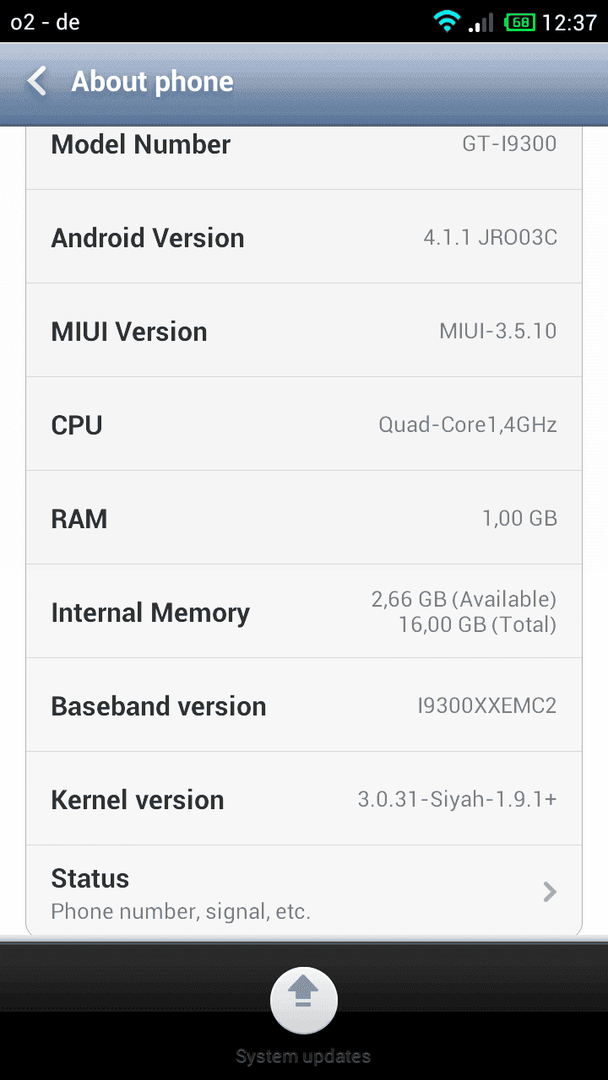Tap the CPU Quad-Core row
Viewport: 608px width, 1080px height.
304,424
